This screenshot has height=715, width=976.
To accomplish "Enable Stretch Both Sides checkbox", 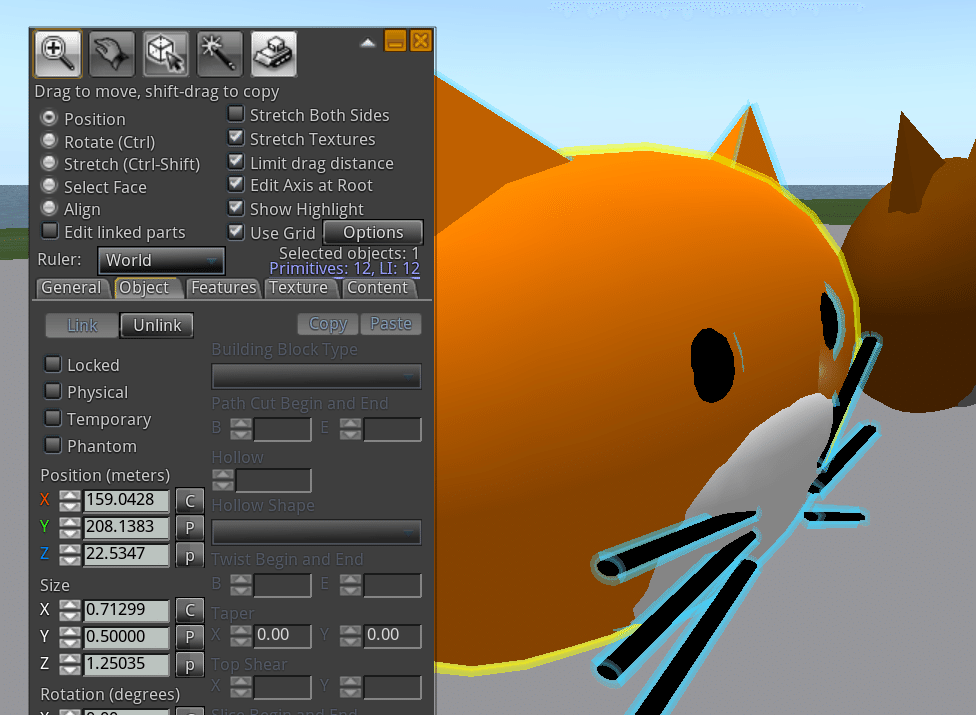I will (x=236, y=114).
